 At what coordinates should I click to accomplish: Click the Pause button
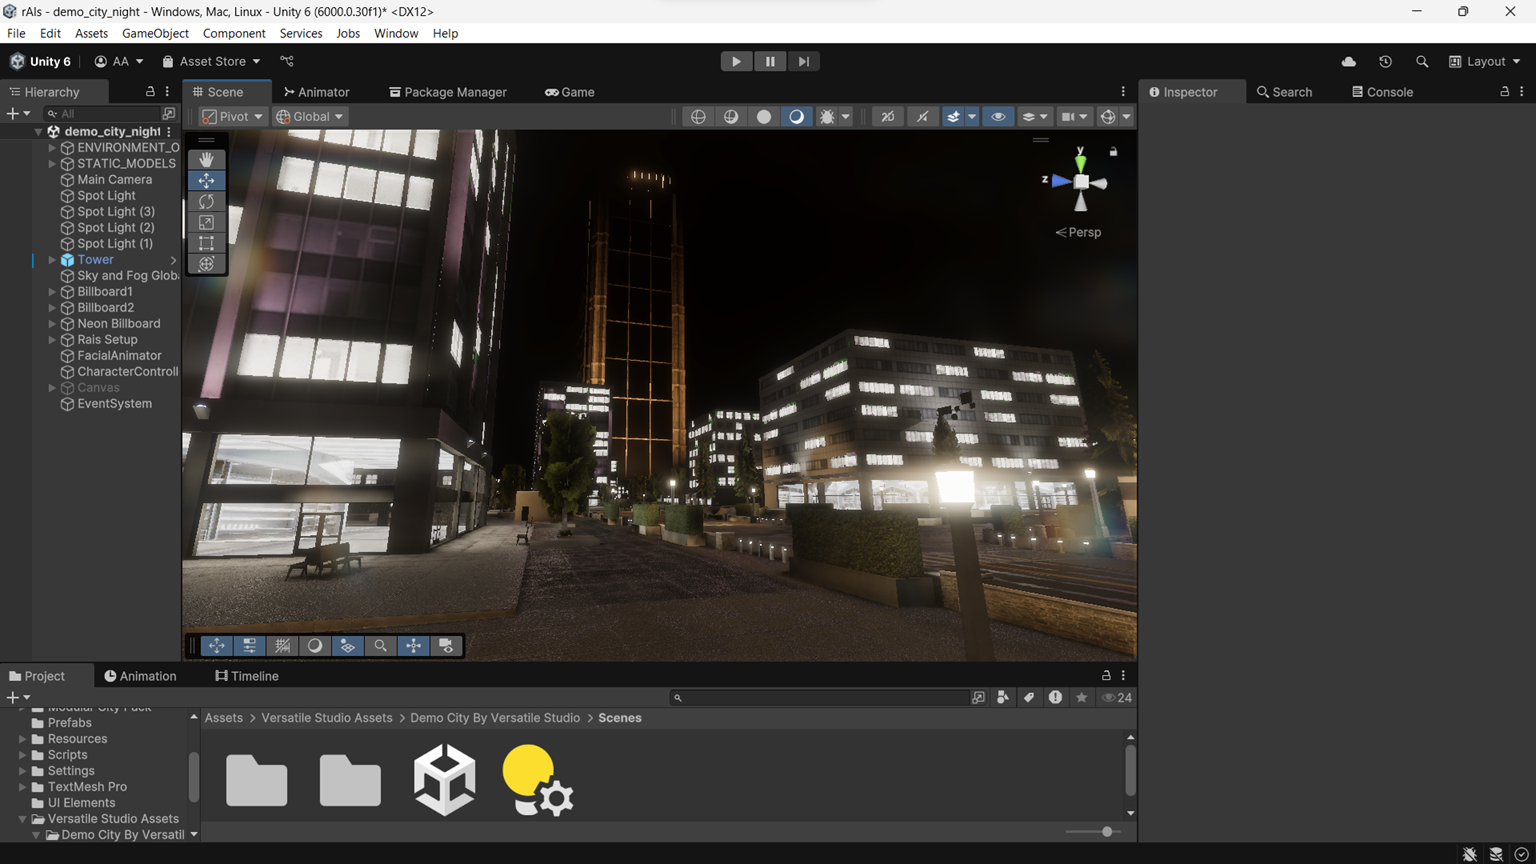tap(770, 61)
